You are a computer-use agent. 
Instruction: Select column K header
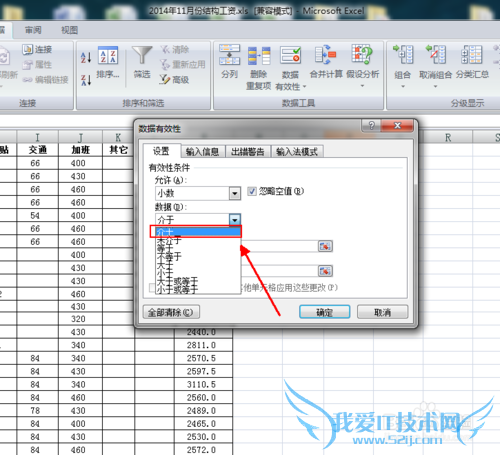click(118, 137)
